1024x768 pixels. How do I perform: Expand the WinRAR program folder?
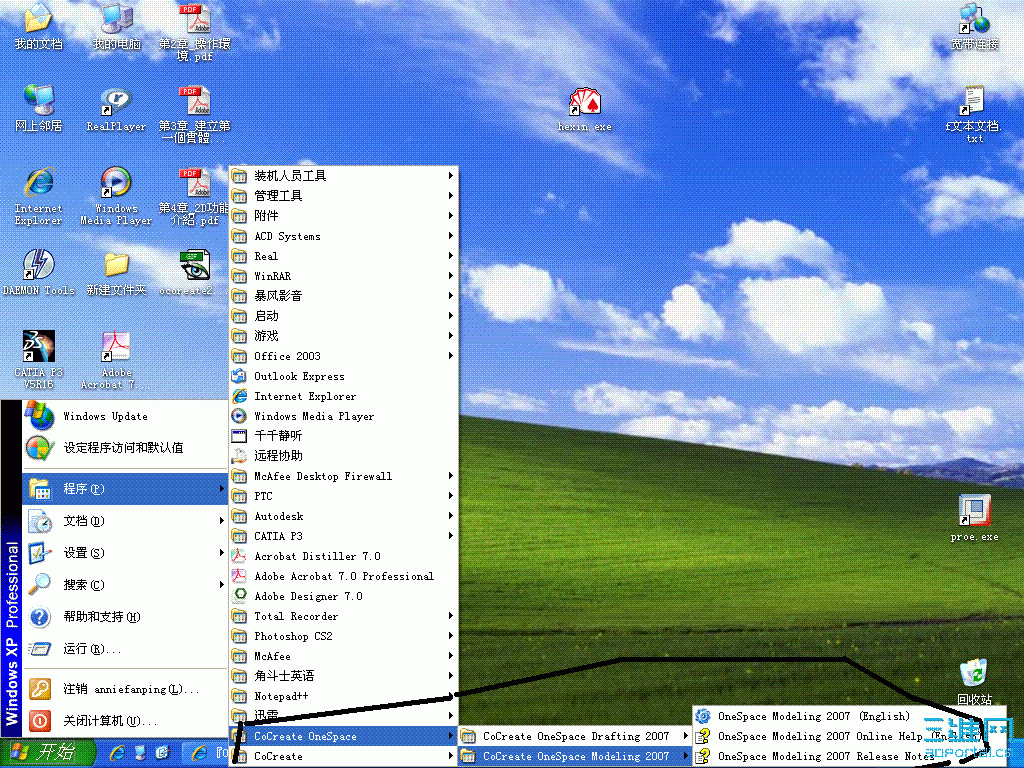(x=344, y=276)
